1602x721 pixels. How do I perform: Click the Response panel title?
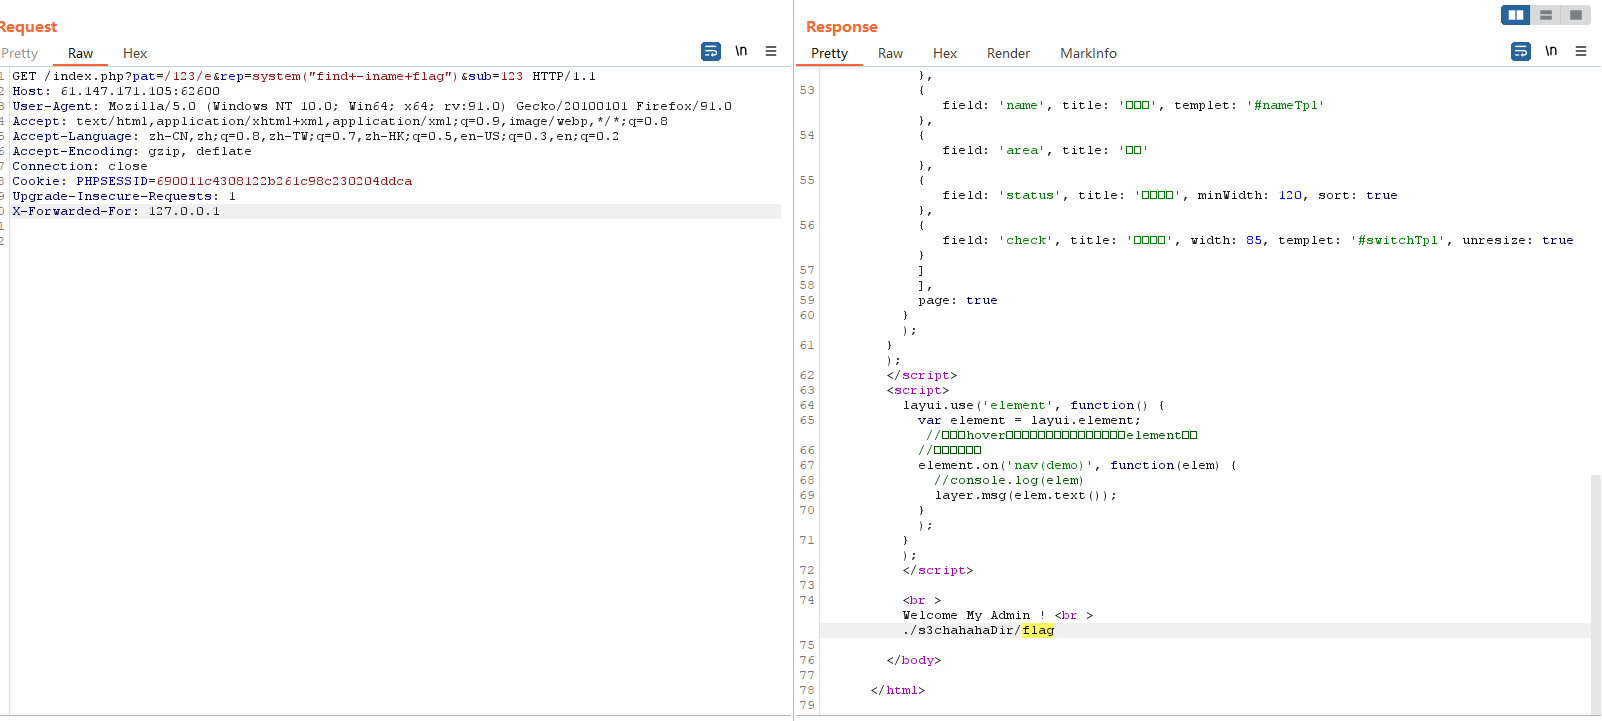pyautogui.click(x=842, y=27)
